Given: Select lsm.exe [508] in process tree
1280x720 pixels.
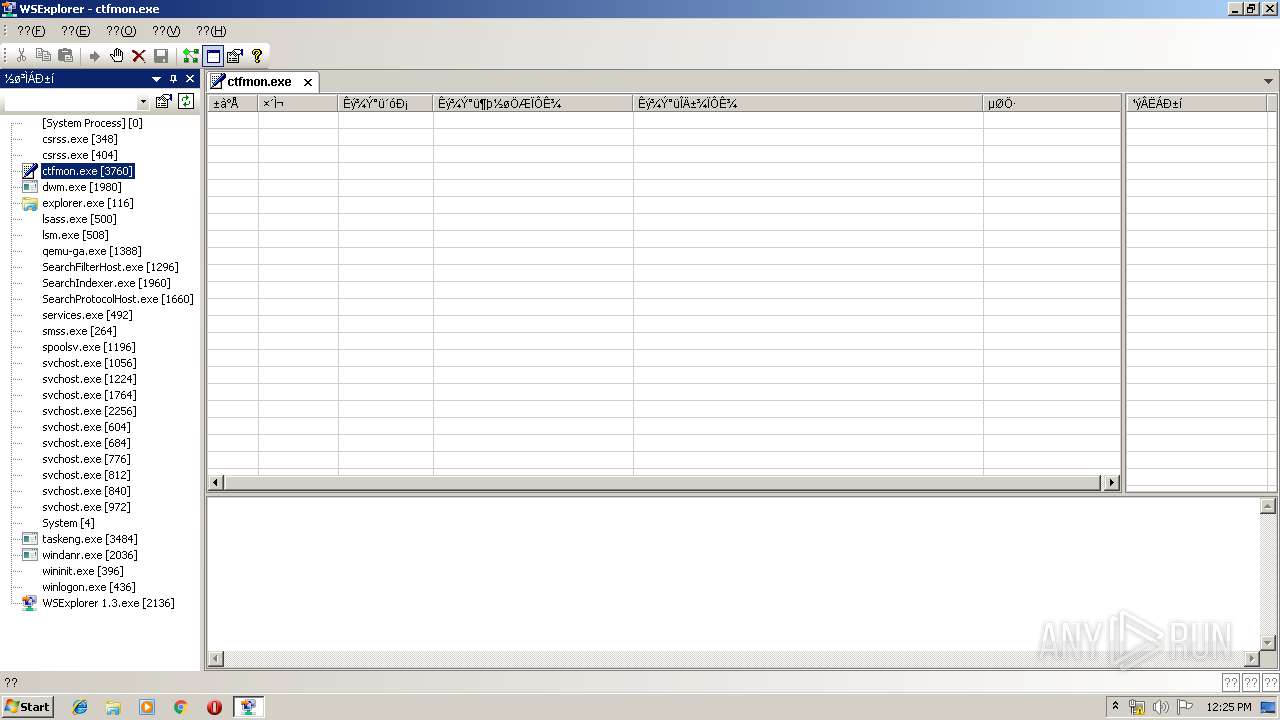Looking at the screenshot, I should click(75, 235).
